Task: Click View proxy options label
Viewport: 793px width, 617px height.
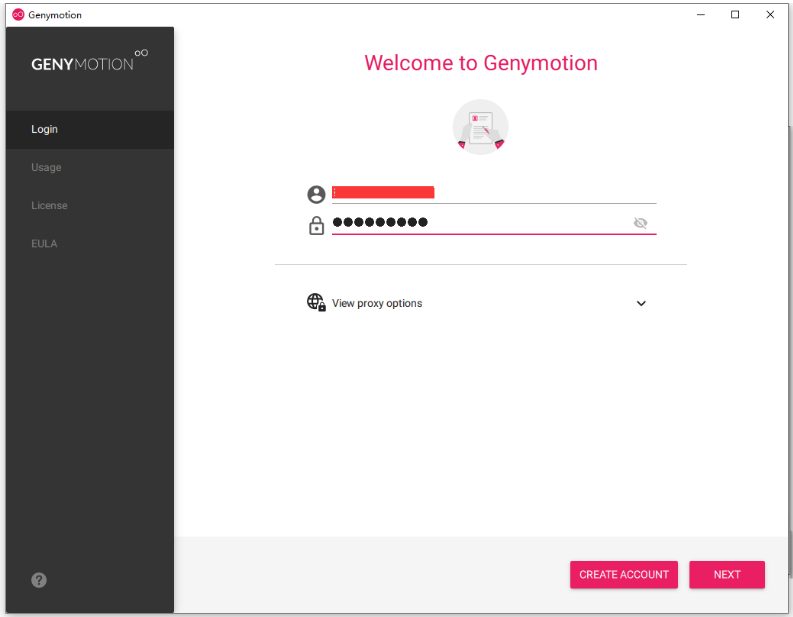Action: pos(377,303)
